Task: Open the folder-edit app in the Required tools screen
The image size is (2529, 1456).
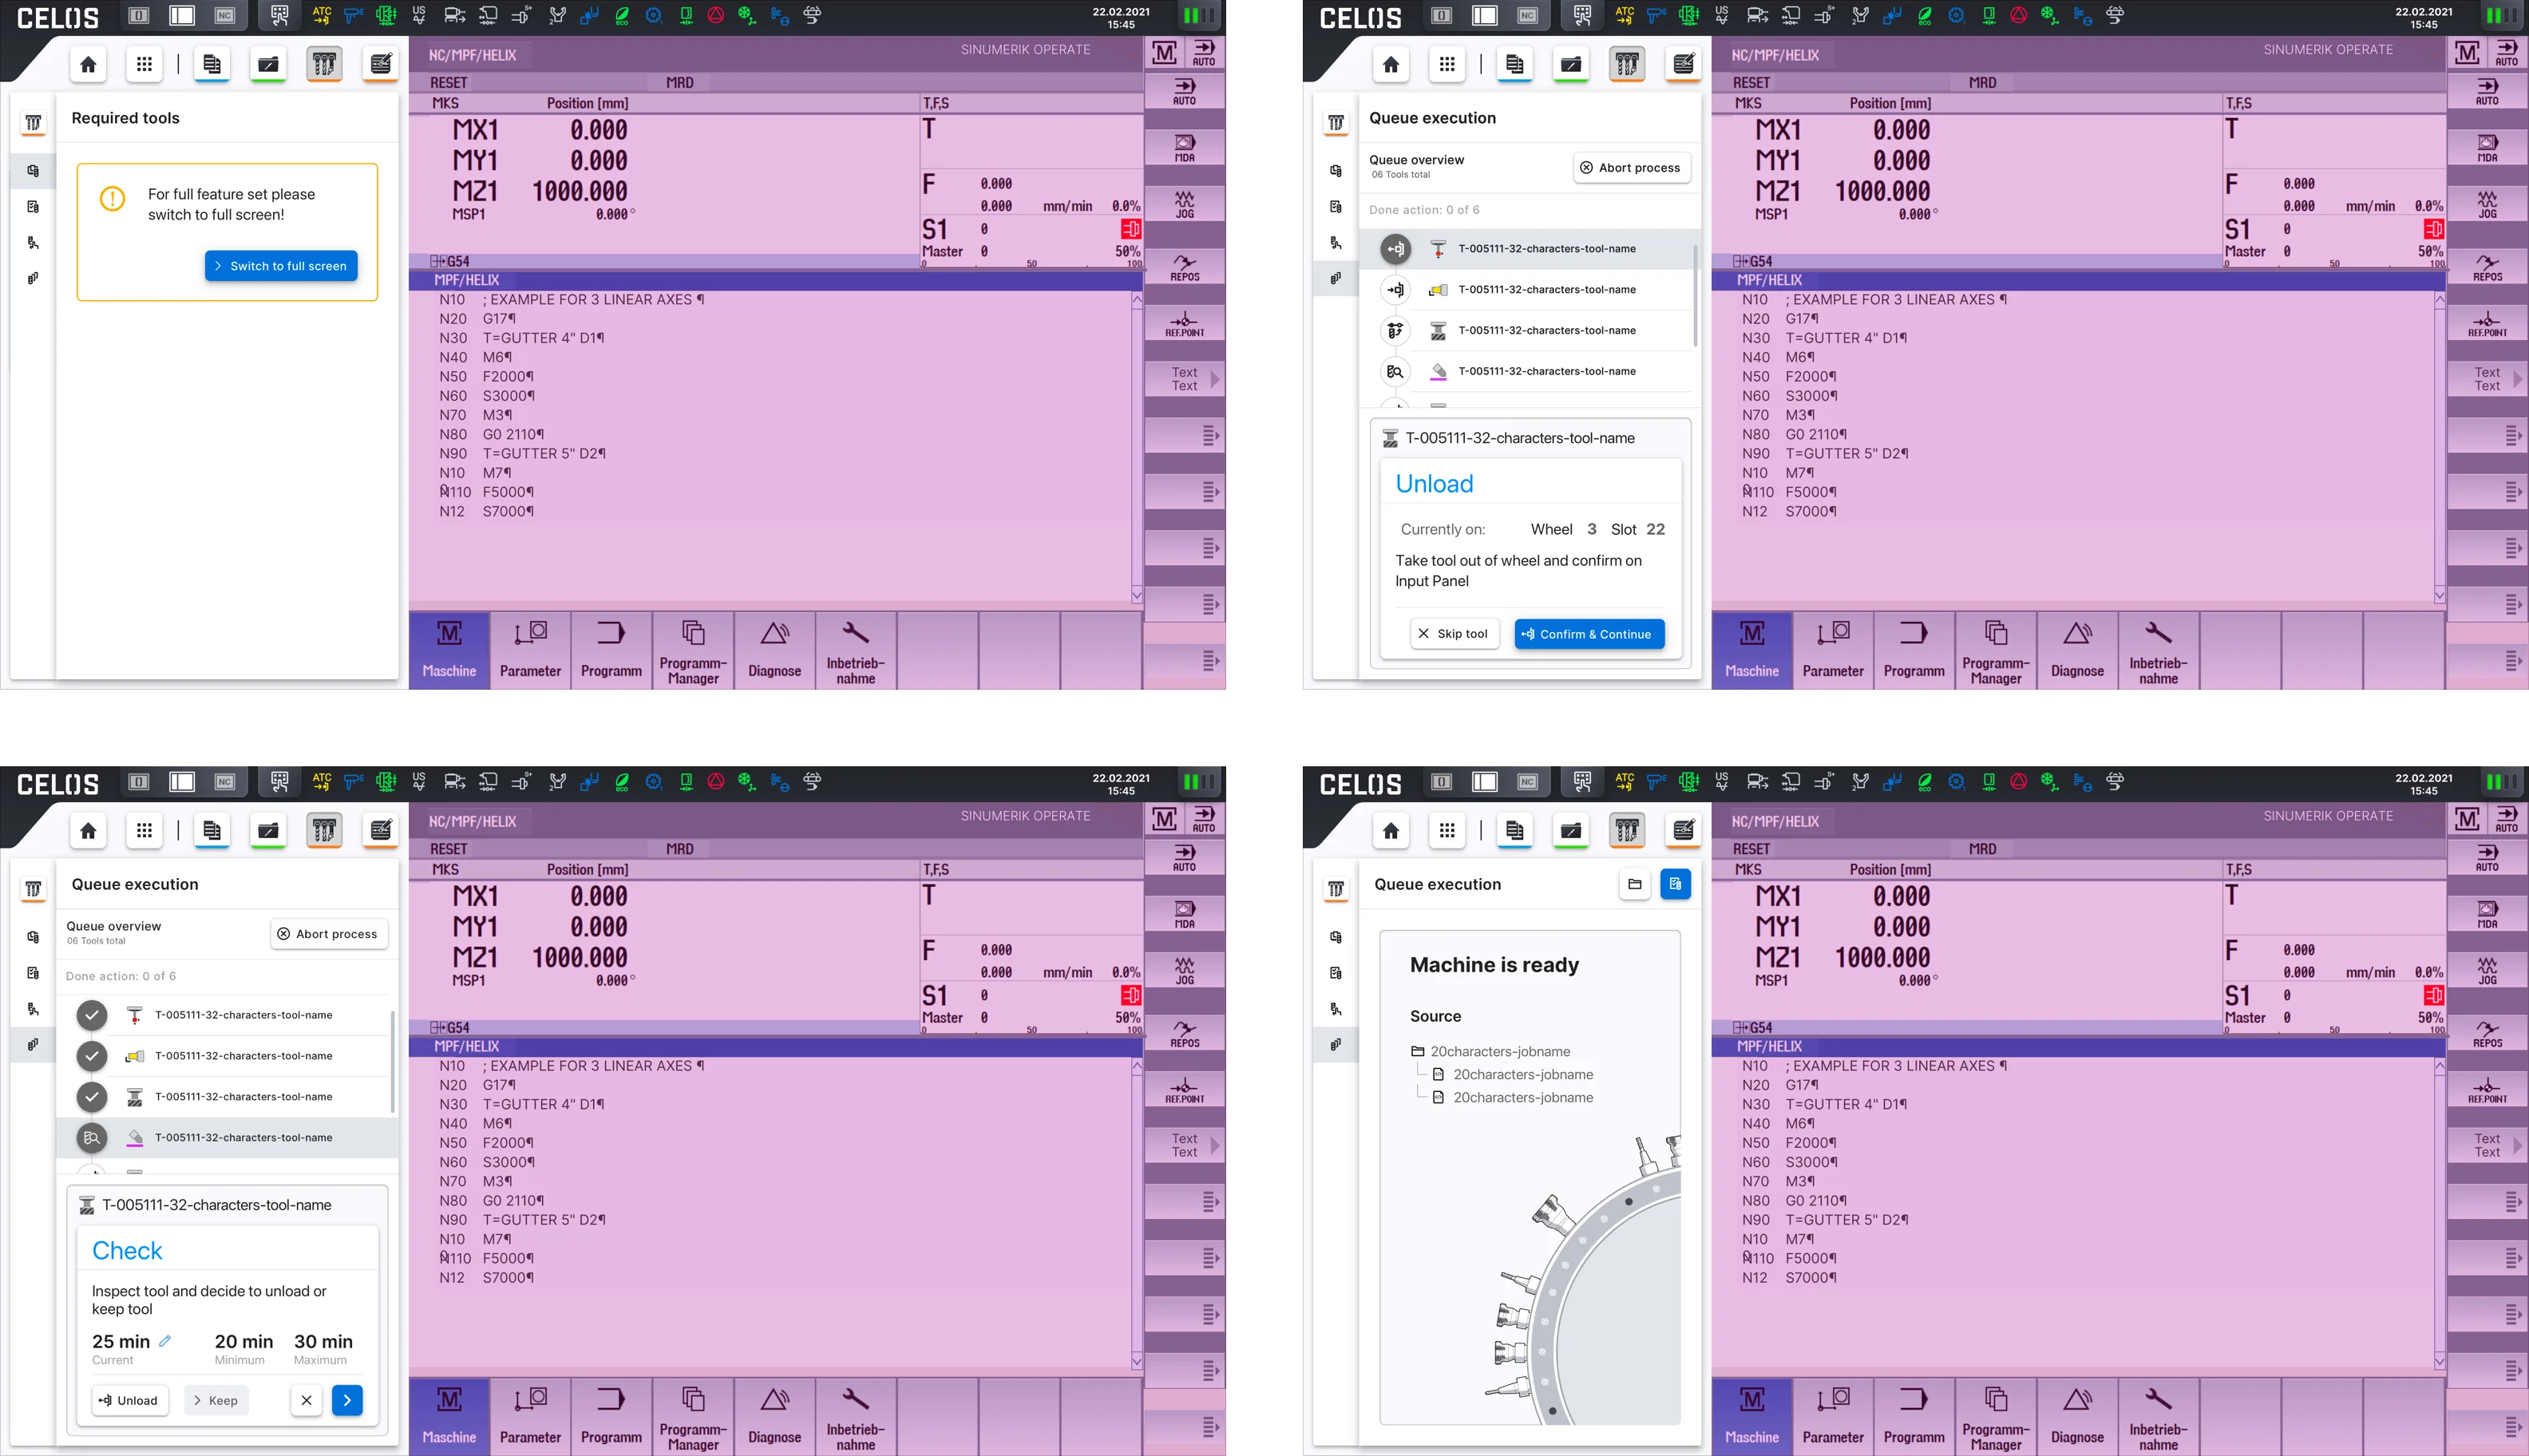Action: tap(268, 65)
